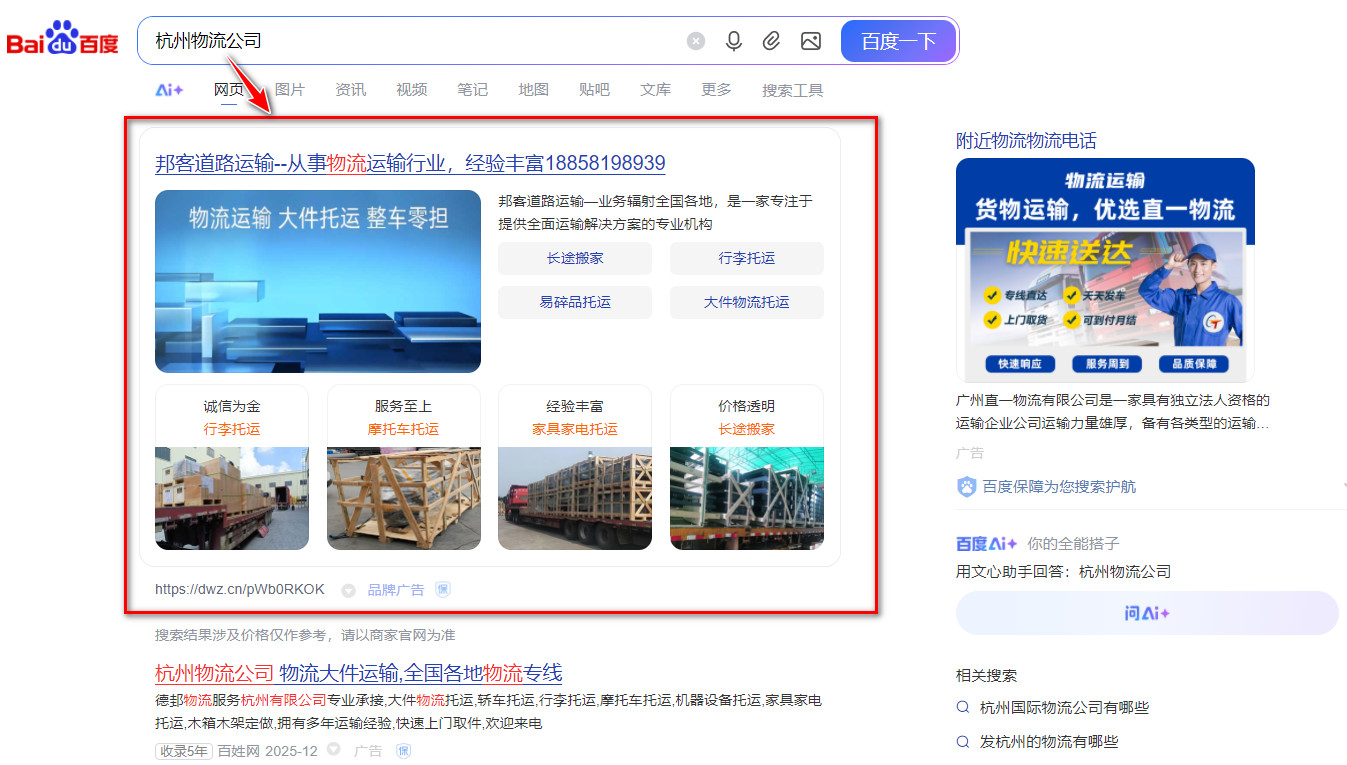Click the paperclip file attachment icon
The width and height of the screenshot is (1347, 765).
point(771,40)
